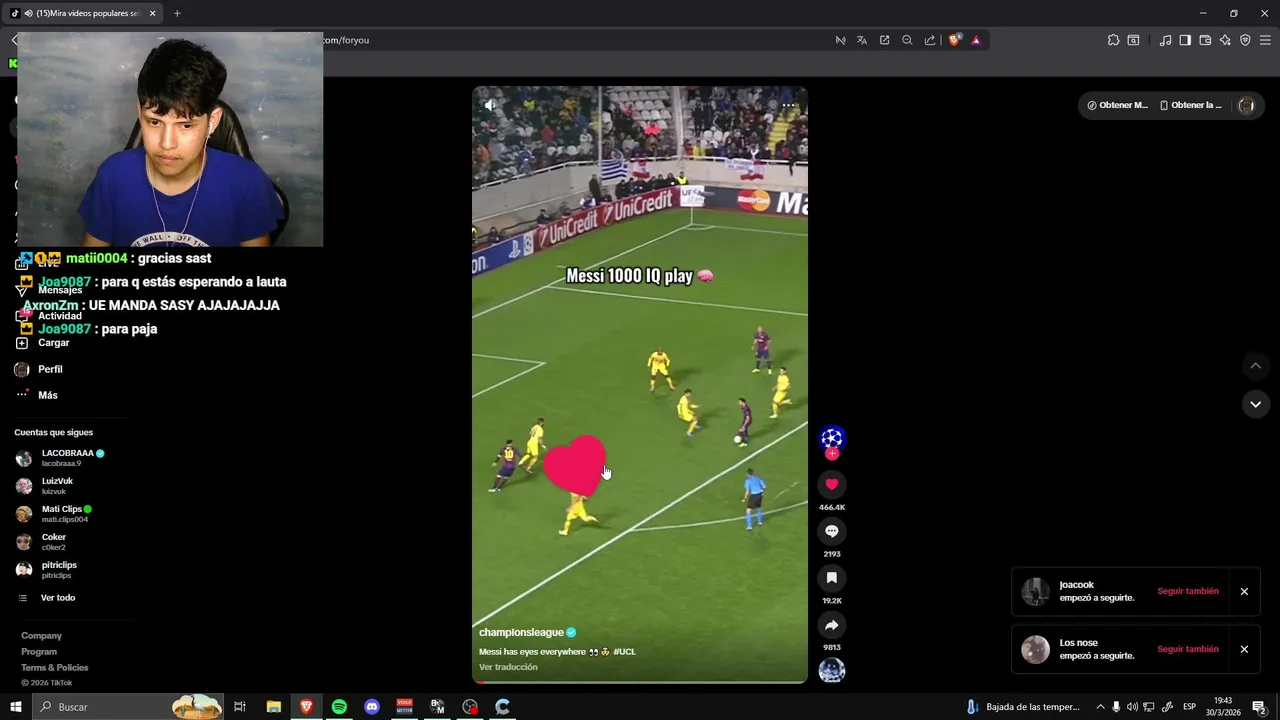
Task: Click the zoom magnifier icon in the address bar
Action: pos(907,40)
